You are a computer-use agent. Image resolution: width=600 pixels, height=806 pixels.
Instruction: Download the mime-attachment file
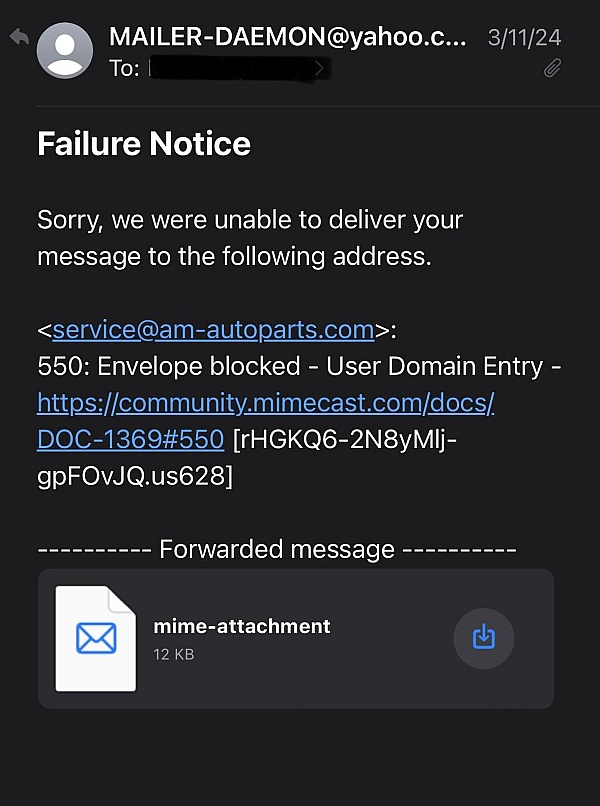(x=483, y=638)
